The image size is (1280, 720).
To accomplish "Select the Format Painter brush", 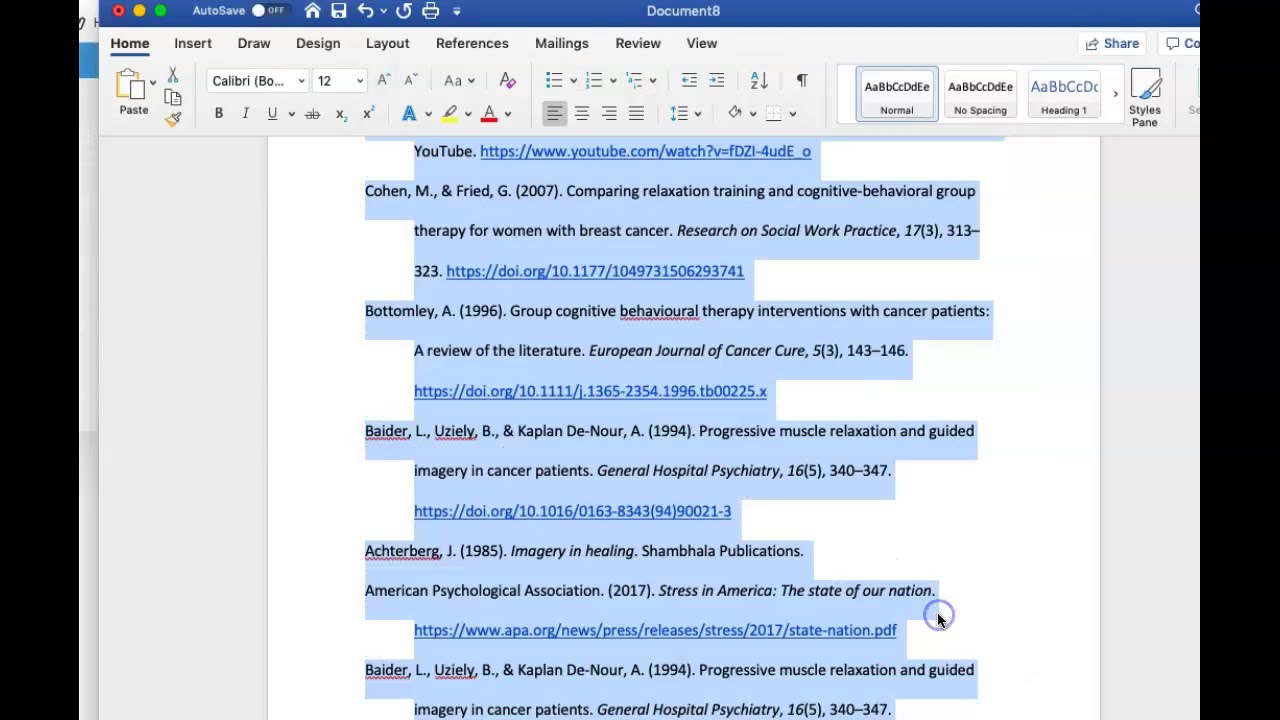I will pyautogui.click(x=173, y=119).
